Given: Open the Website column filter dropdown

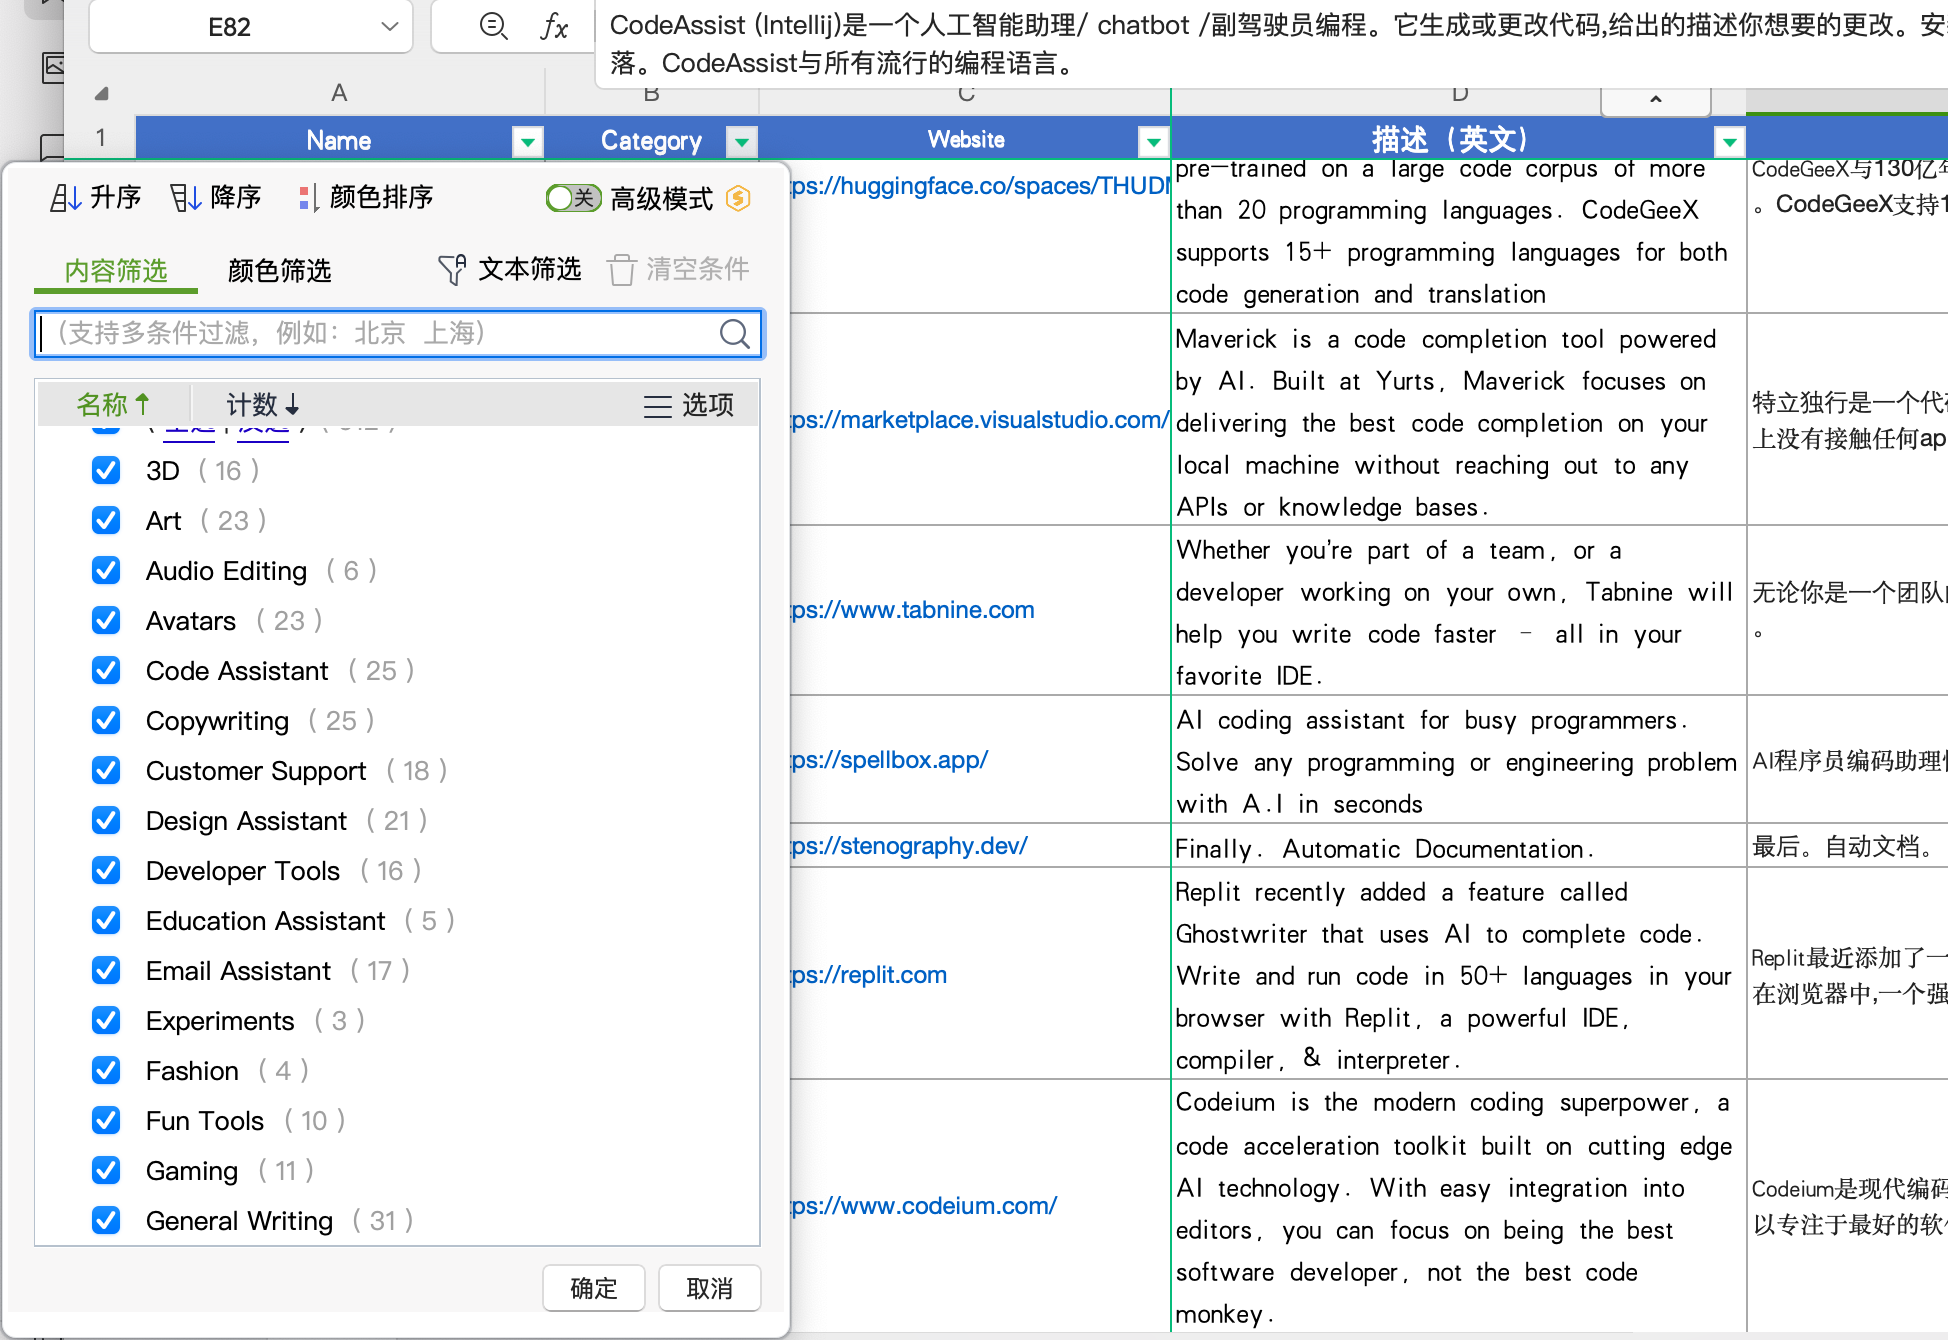Looking at the screenshot, I should [1154, 142].
